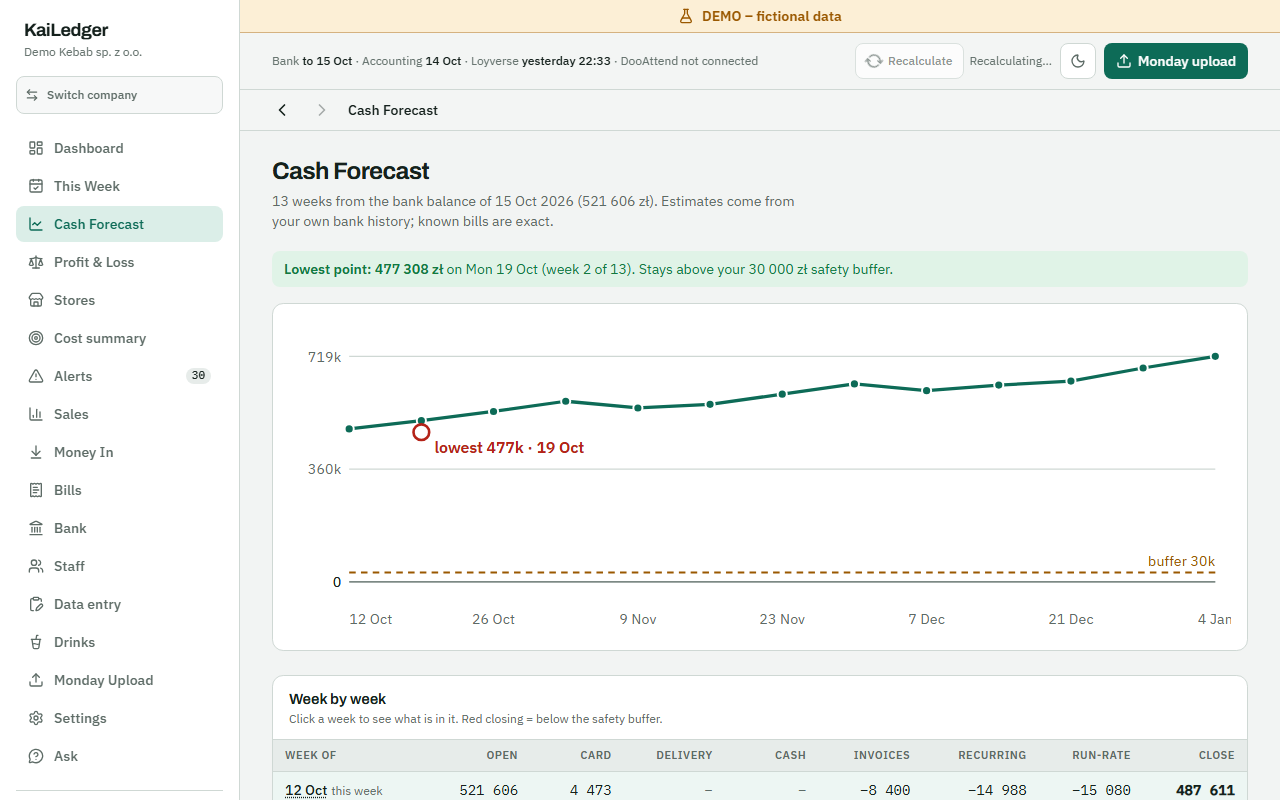Click the open balance 521 606 cell
This screenshot has height=800, width=1280.
click(489, 790)
